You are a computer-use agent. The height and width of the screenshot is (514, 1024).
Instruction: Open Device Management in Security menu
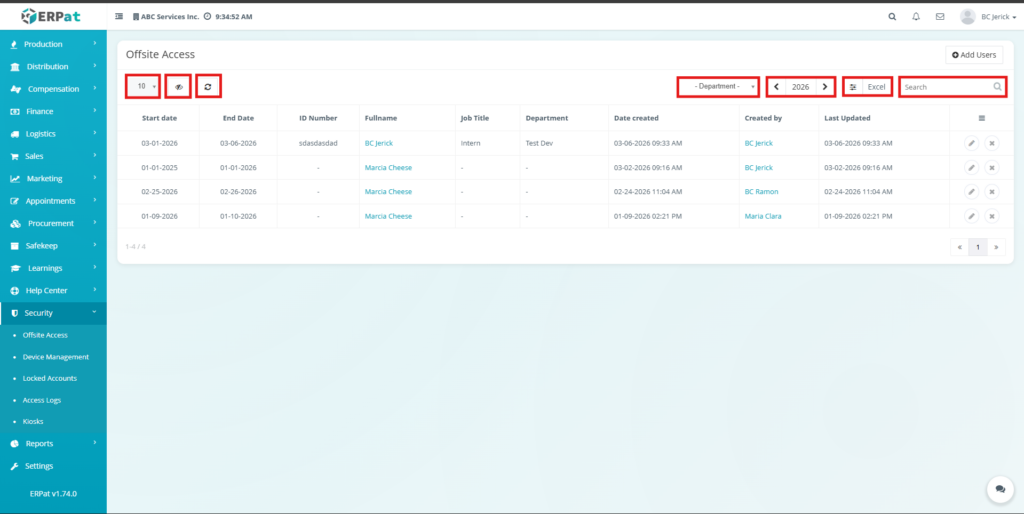tap(56, 357)
